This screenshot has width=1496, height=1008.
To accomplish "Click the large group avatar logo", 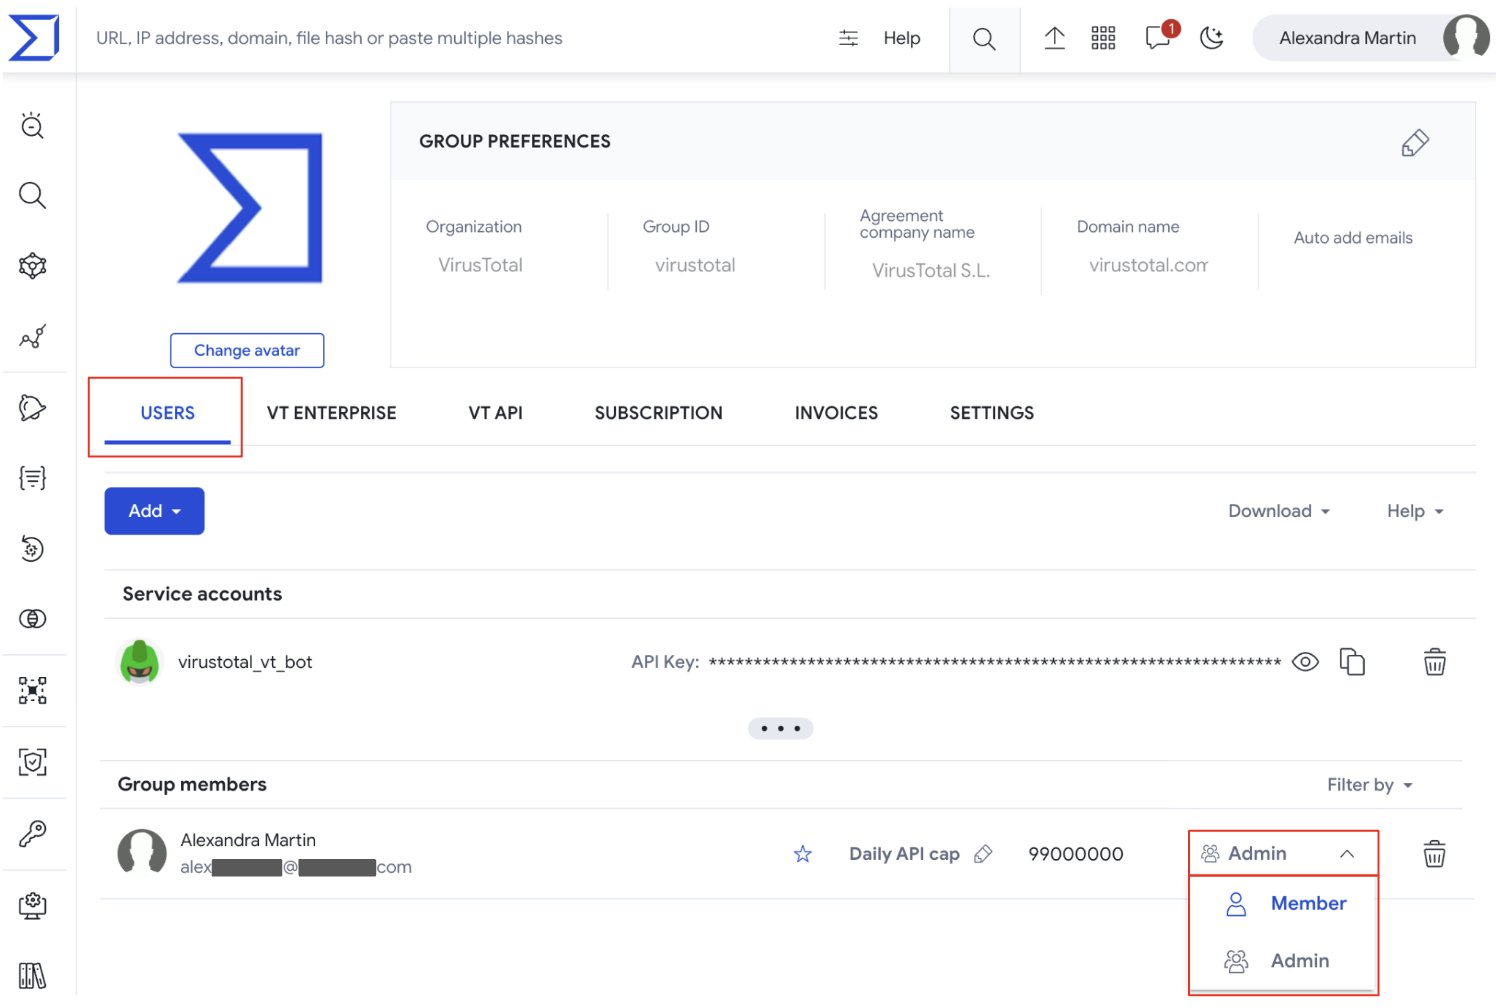I will pyautogui.click(x=250, y=208).
